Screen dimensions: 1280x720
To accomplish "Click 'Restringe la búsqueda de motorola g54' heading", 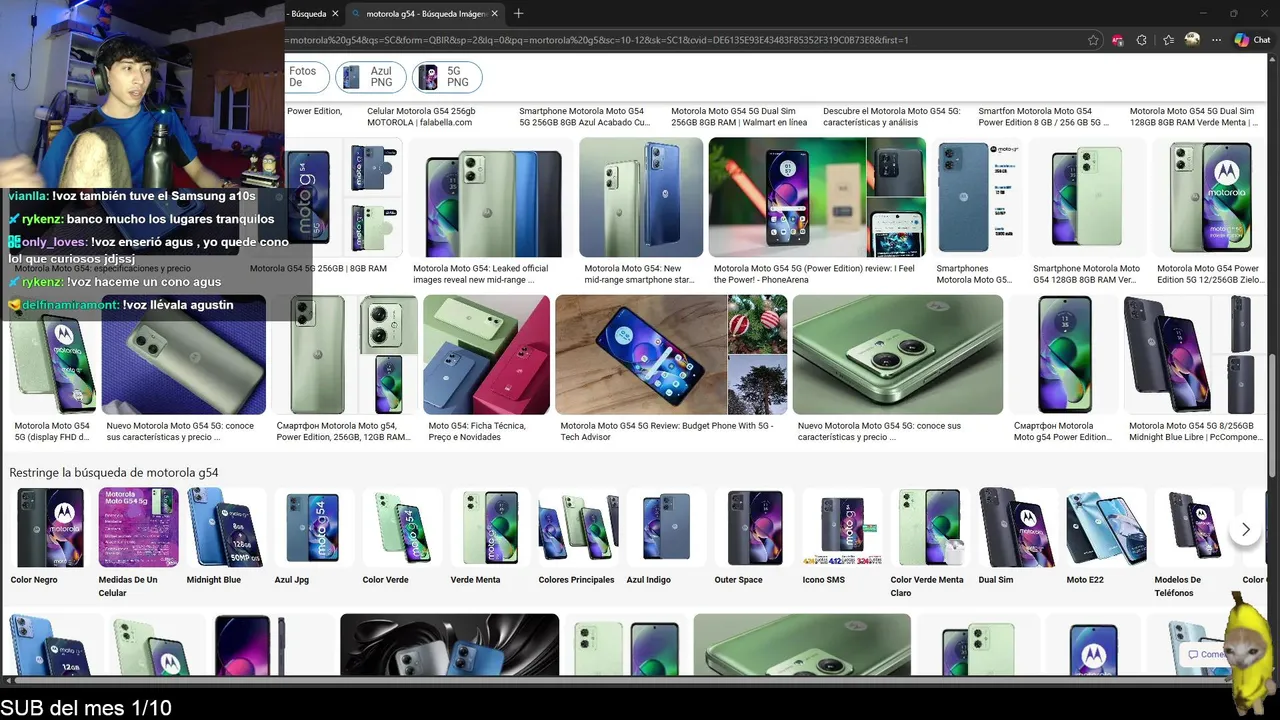I will (114, 472).
